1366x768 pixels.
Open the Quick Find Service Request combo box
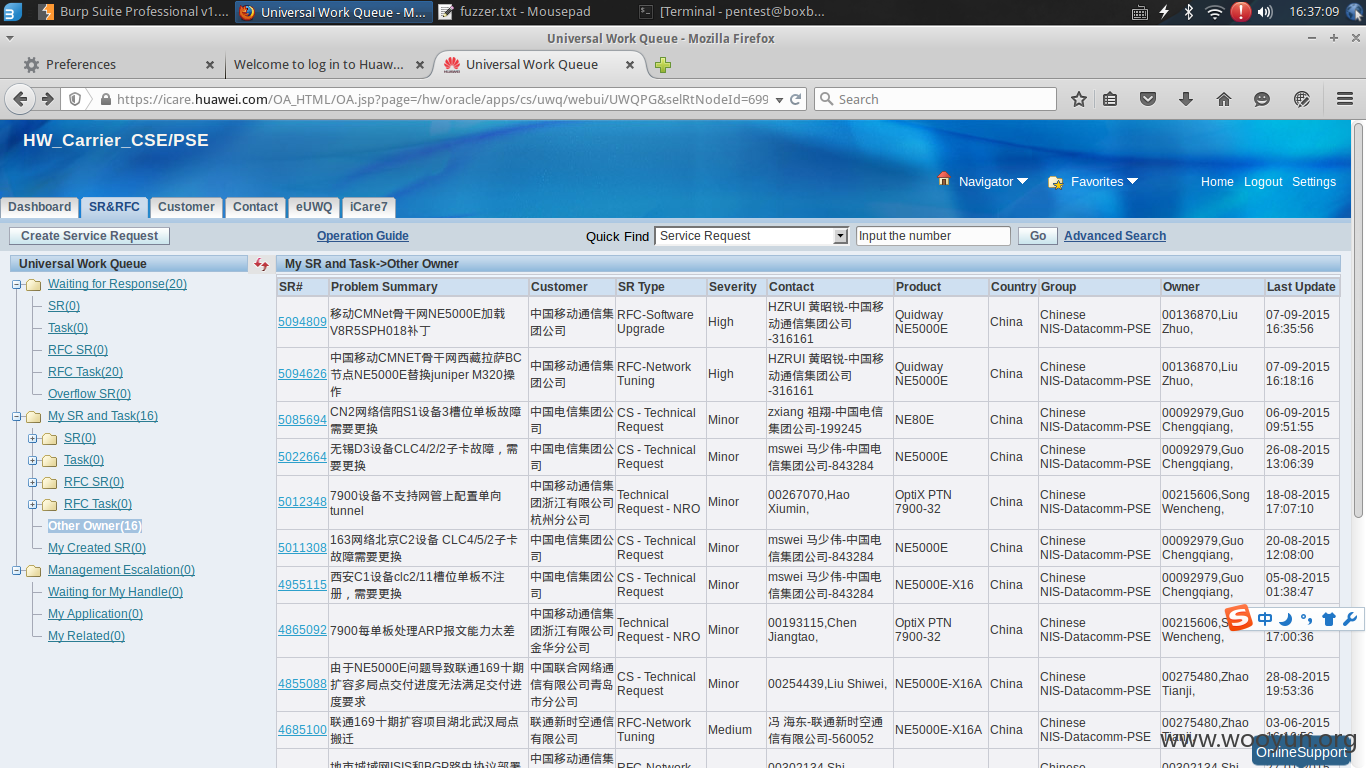(752, 236)
